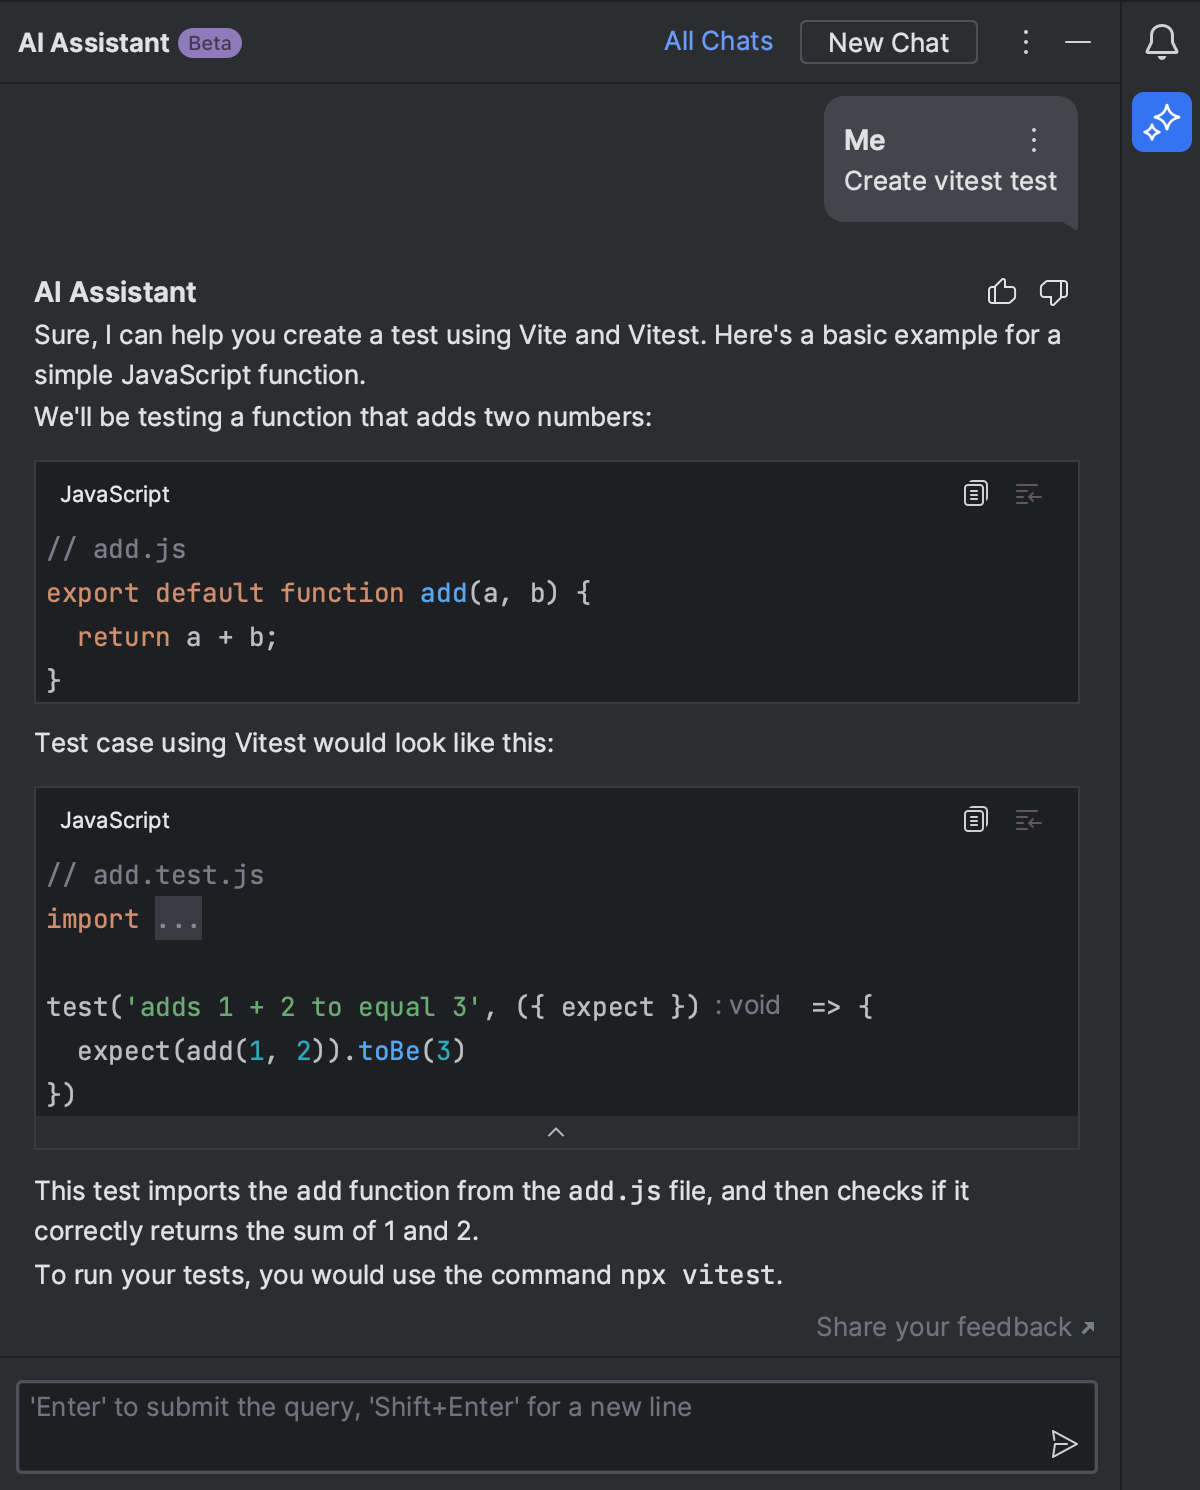Copy the add.js code snippet

(x=975, y=493)
